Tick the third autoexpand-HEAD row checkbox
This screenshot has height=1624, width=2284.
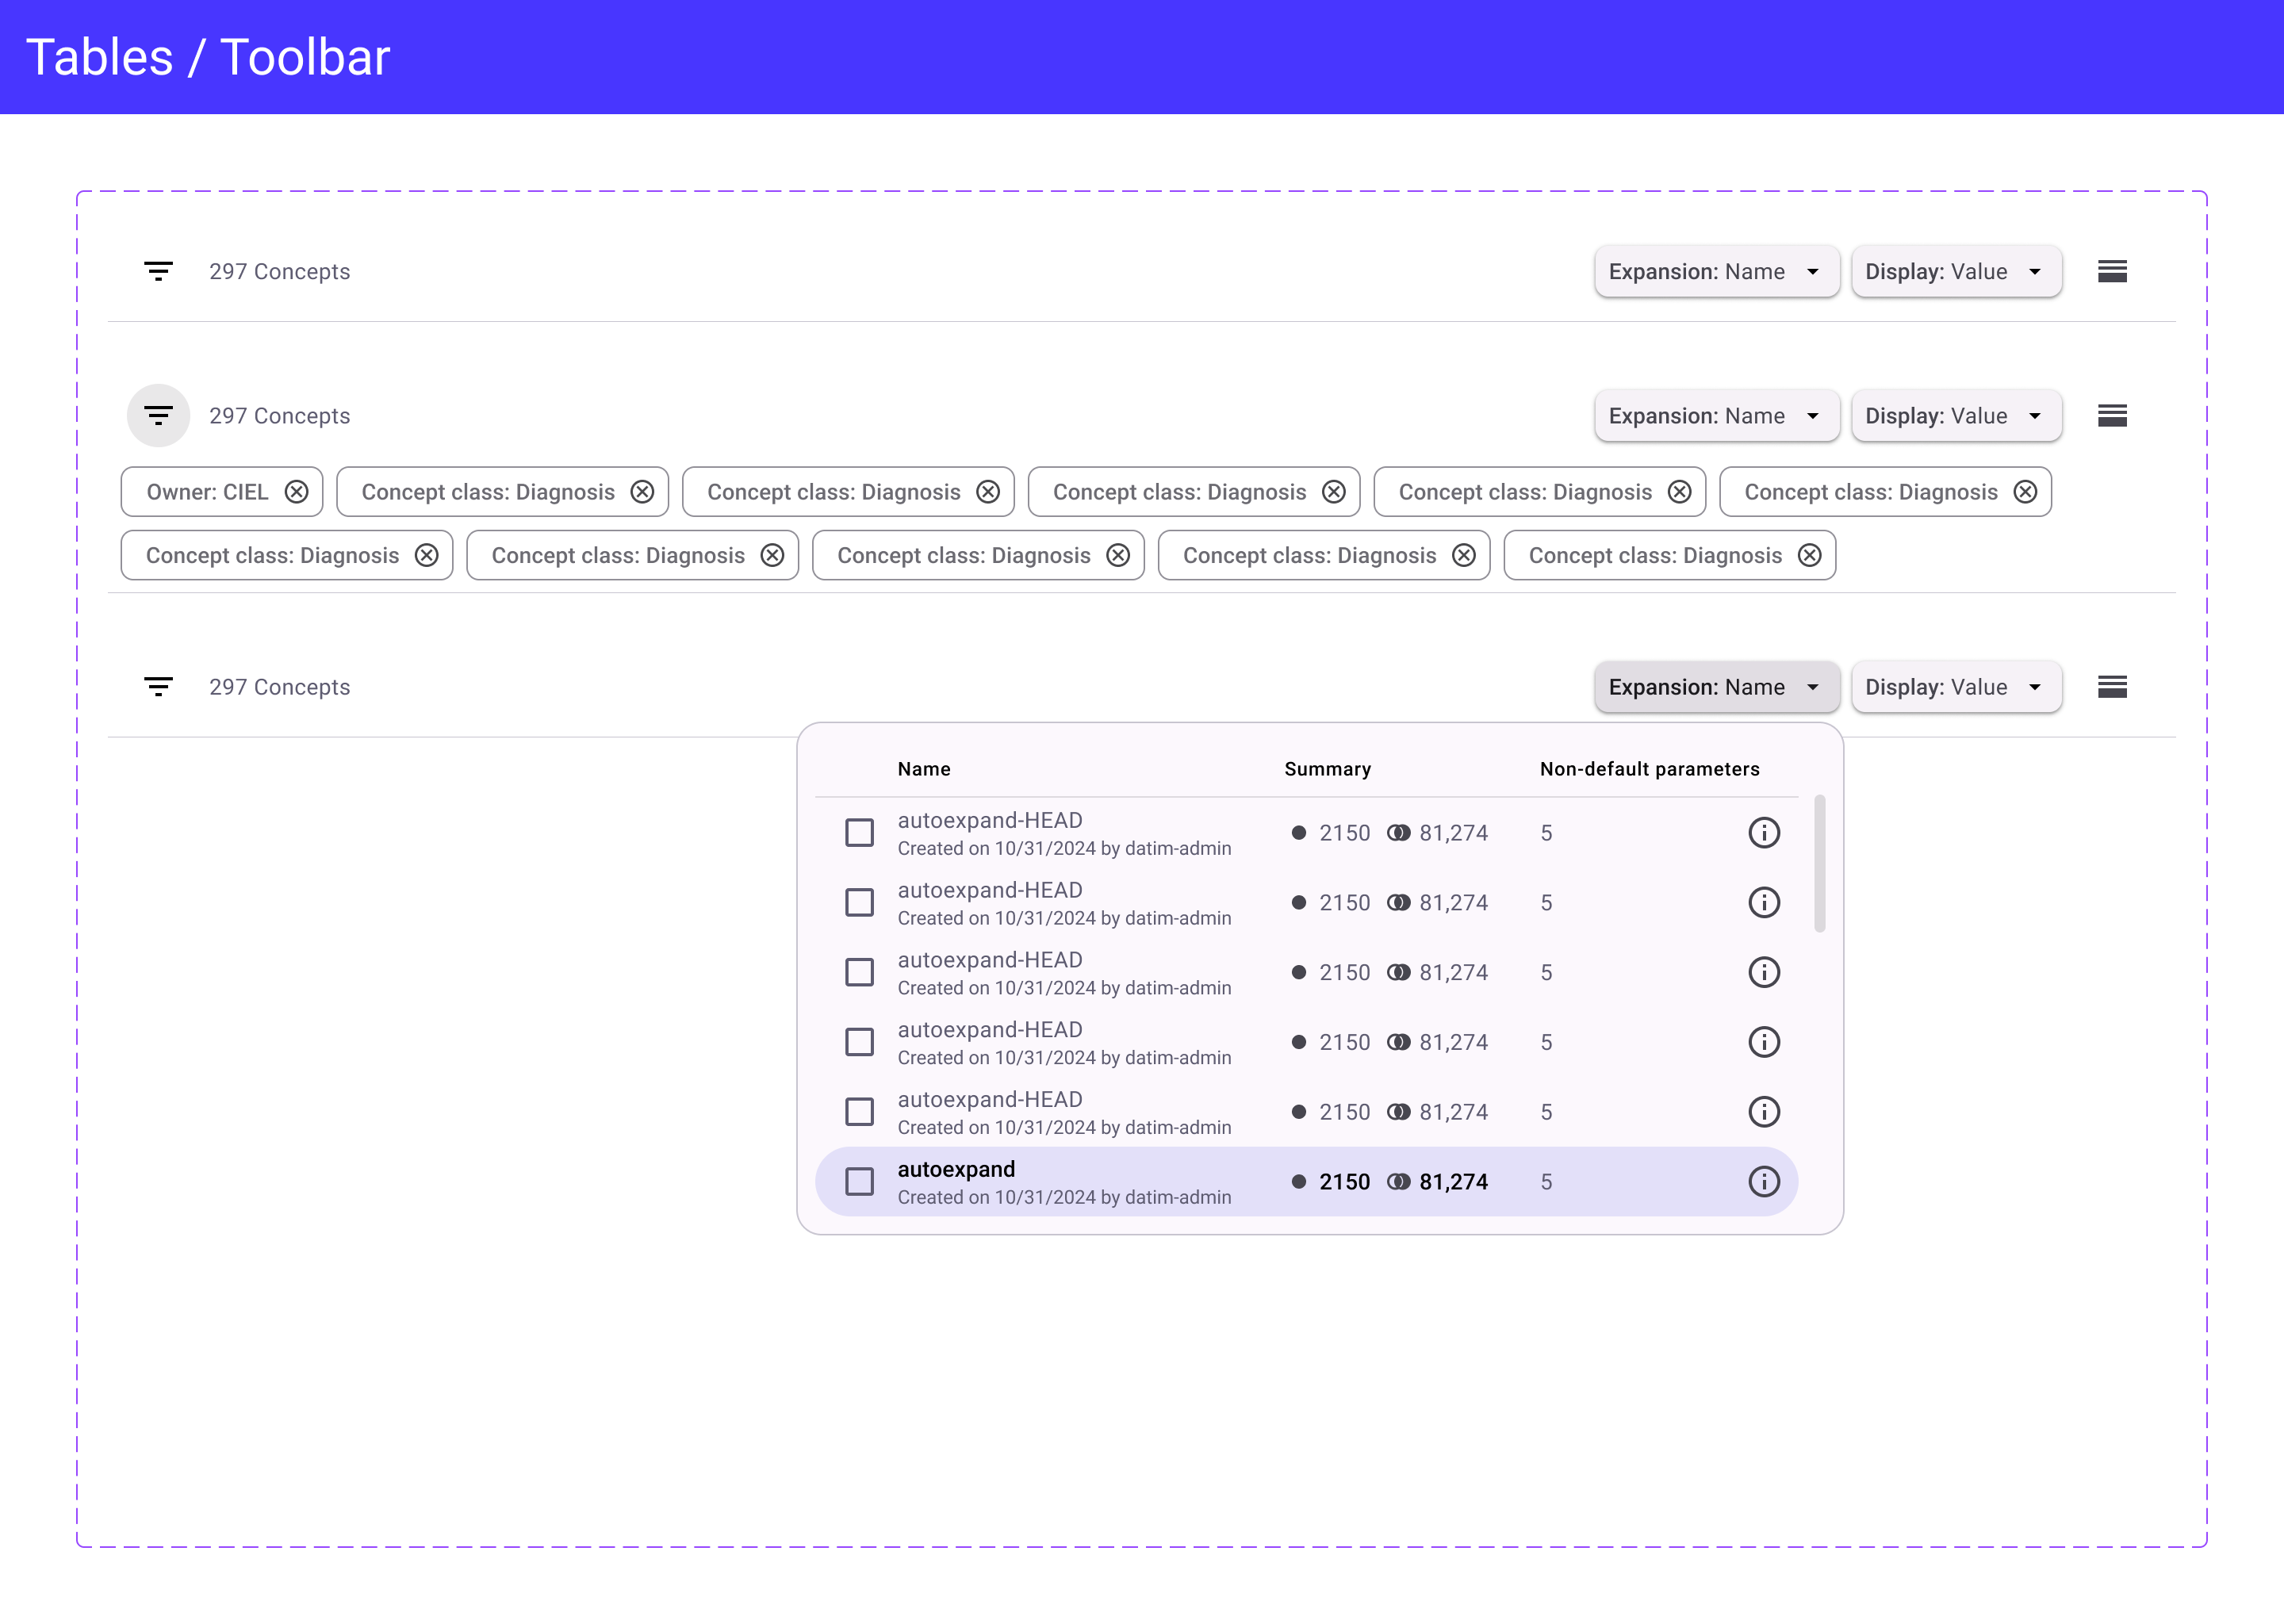pyautogui.click(x=859, y=972)
